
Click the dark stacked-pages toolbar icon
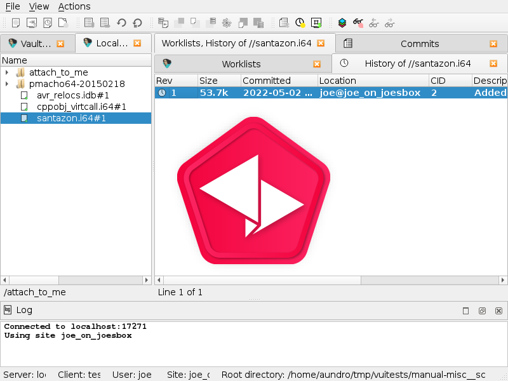259,23
